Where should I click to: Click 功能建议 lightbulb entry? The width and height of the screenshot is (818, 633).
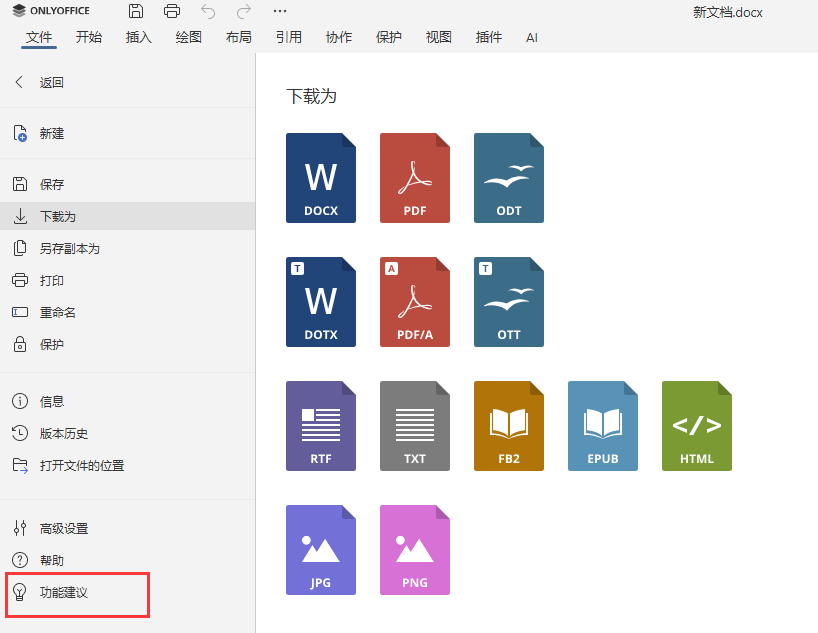tap(127, 593)
